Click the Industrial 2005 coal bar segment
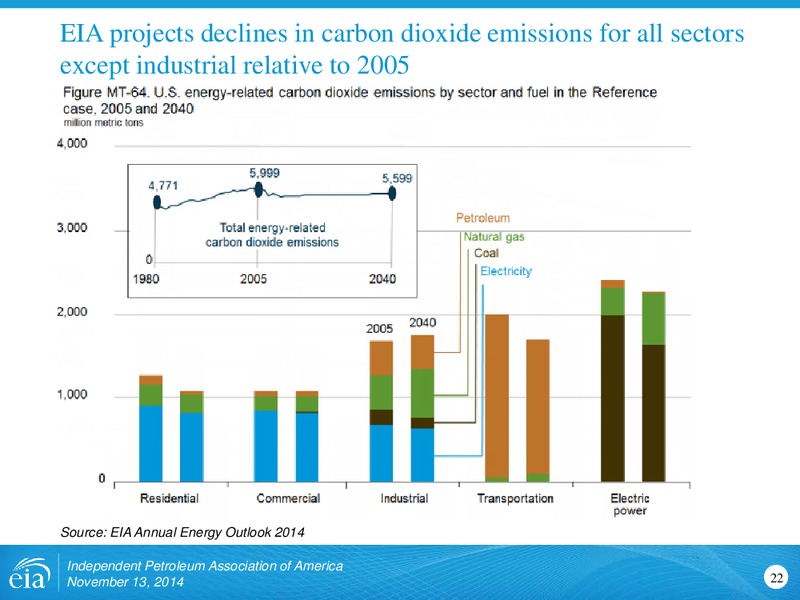This screenshot has width=800, height=600. (381, 417)
